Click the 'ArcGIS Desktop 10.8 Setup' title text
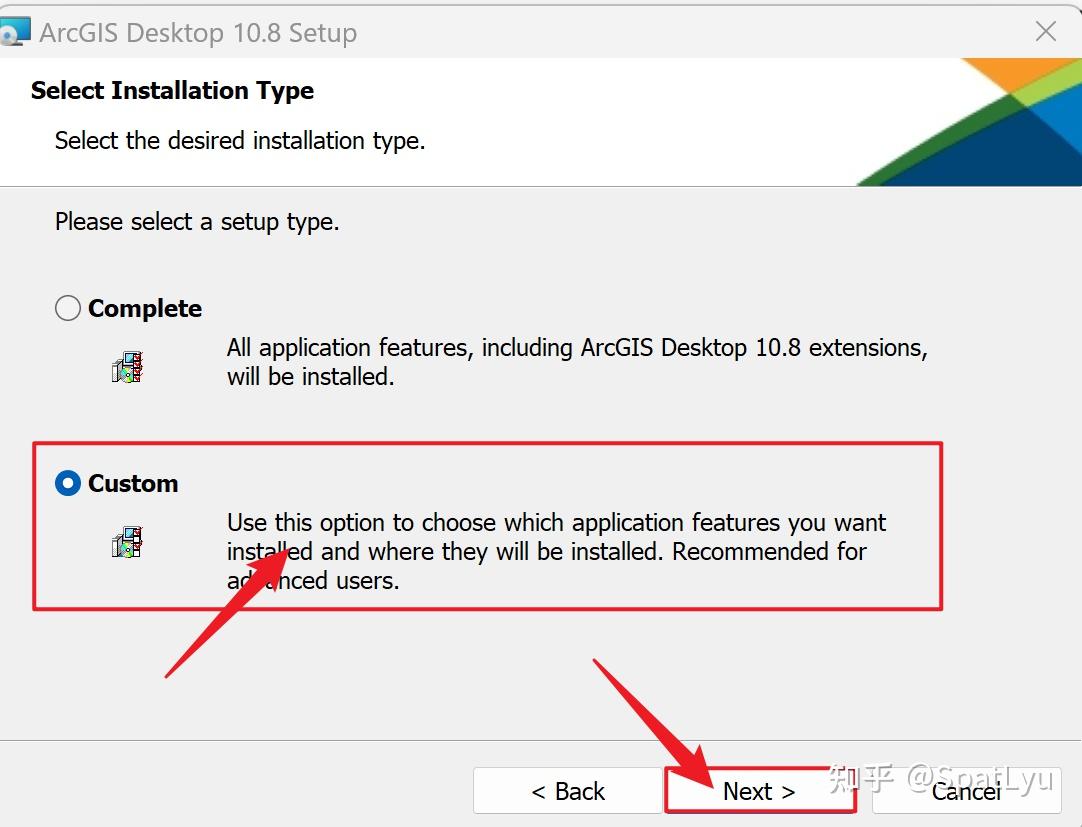Image resolution: width=1082 pixels, height=827 pixels. pos(198,32)
